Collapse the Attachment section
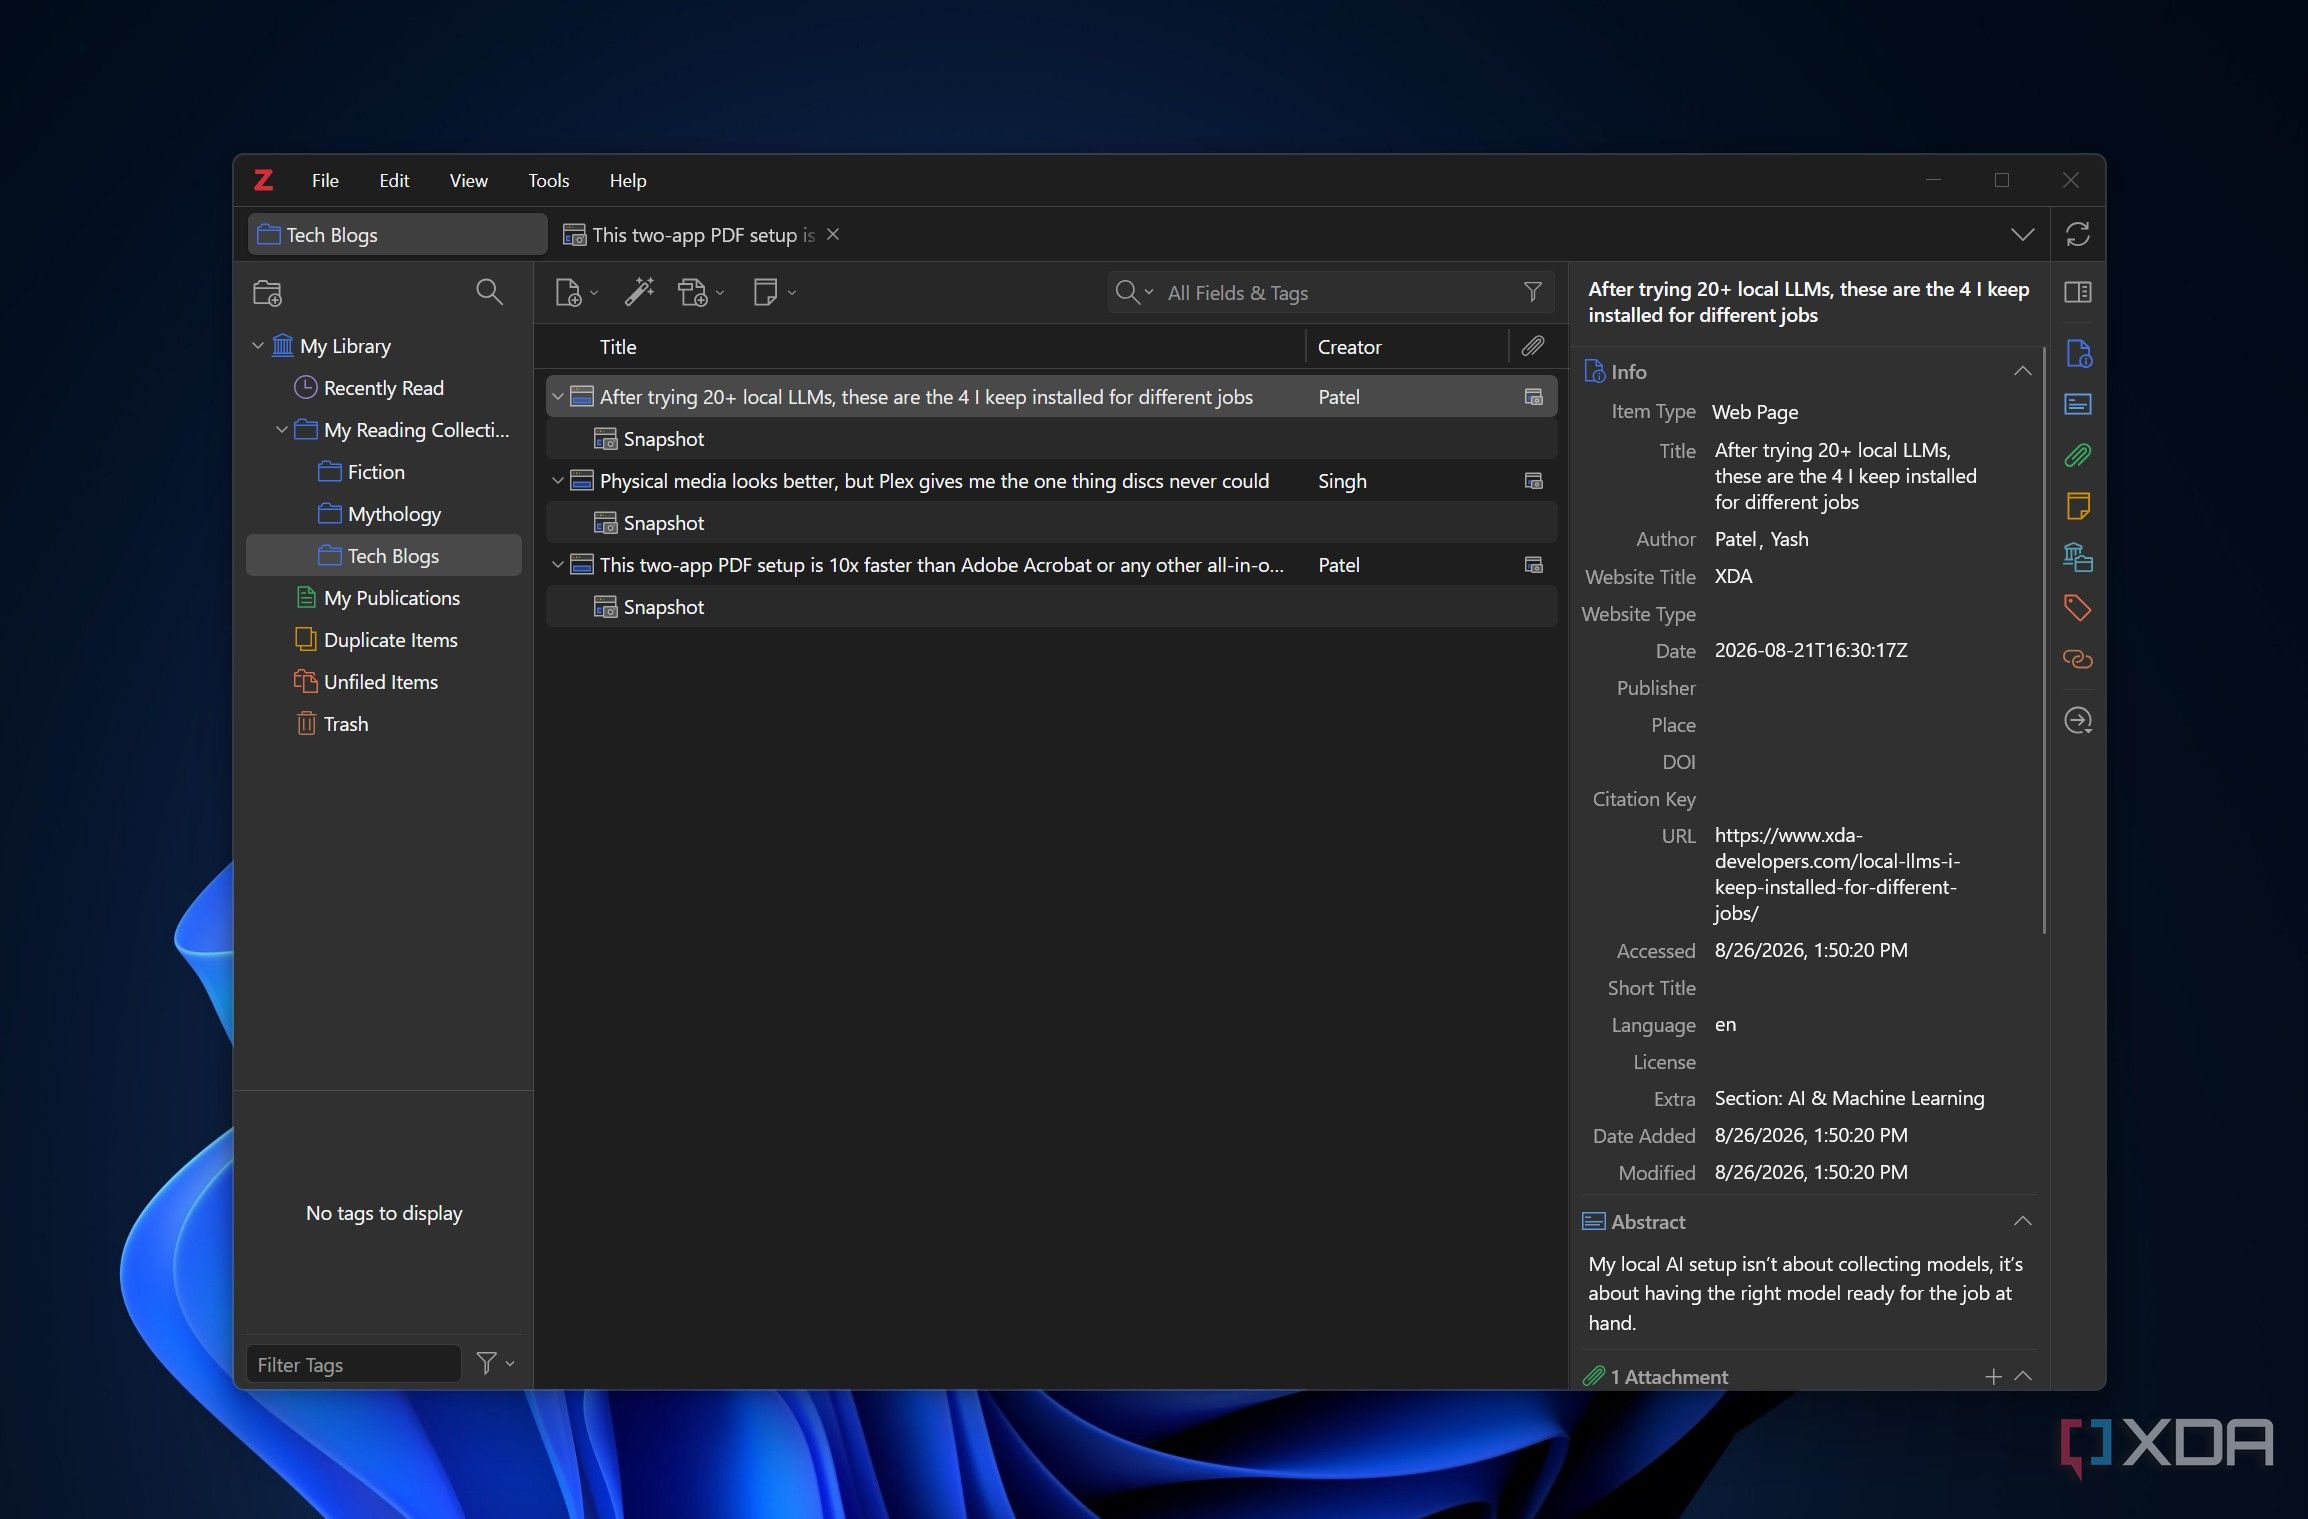Image resolution: width=2308 pixels, height=1519 pixels. 2023,1377
